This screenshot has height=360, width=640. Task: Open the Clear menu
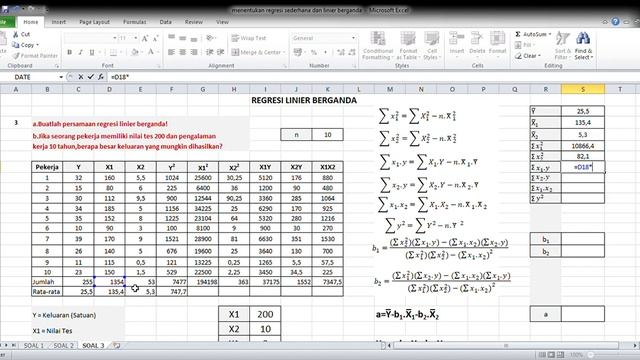527,56
